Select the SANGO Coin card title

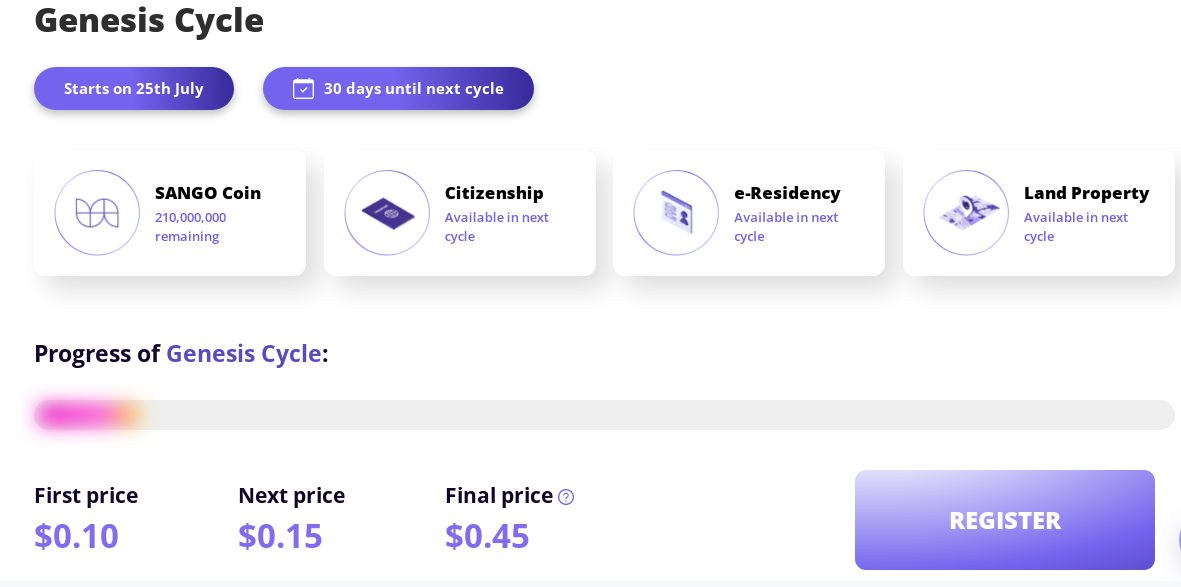pos(208,193)
